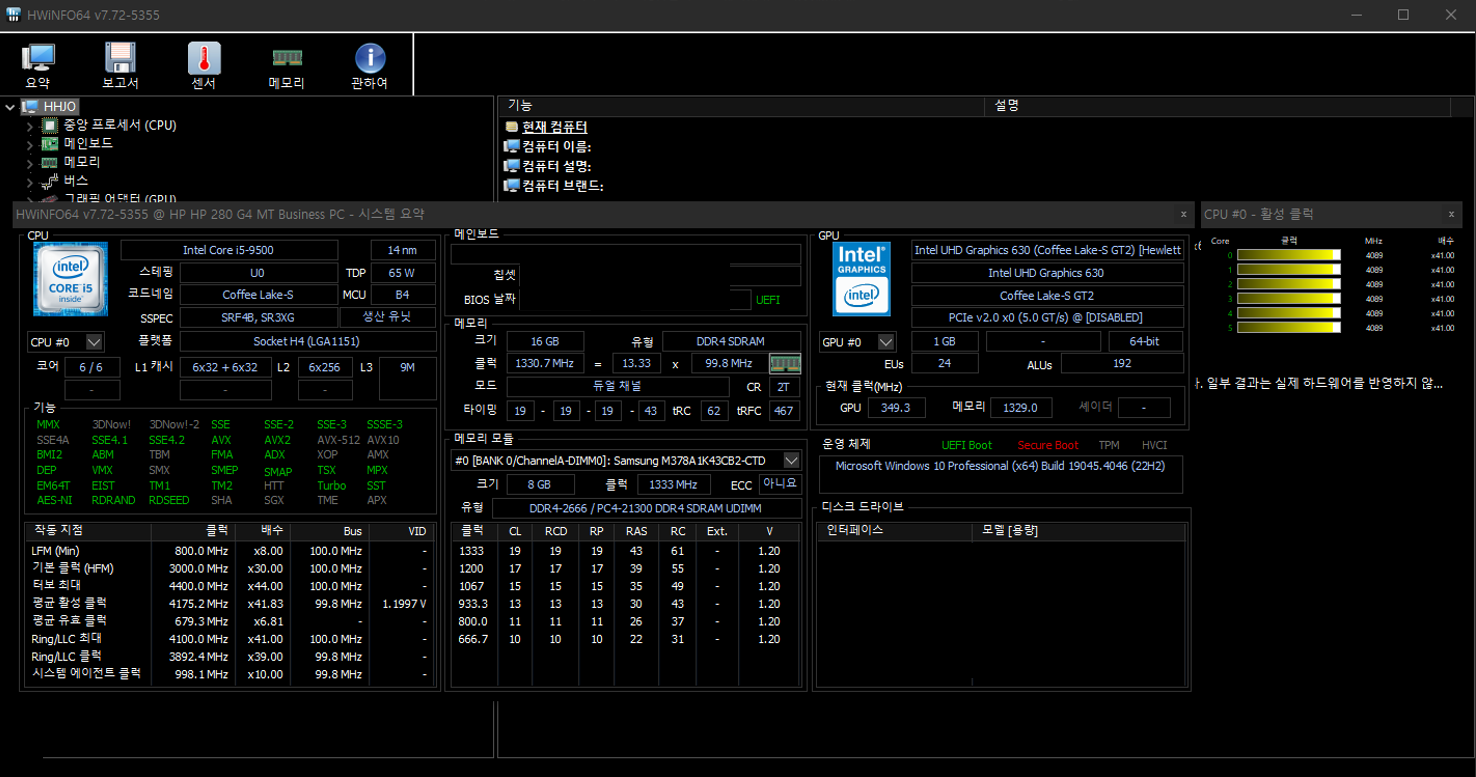Screen dimensions: 1476x777
Task: Click the Windows 10 Professional OS text field
Action: pos(1000,475)
